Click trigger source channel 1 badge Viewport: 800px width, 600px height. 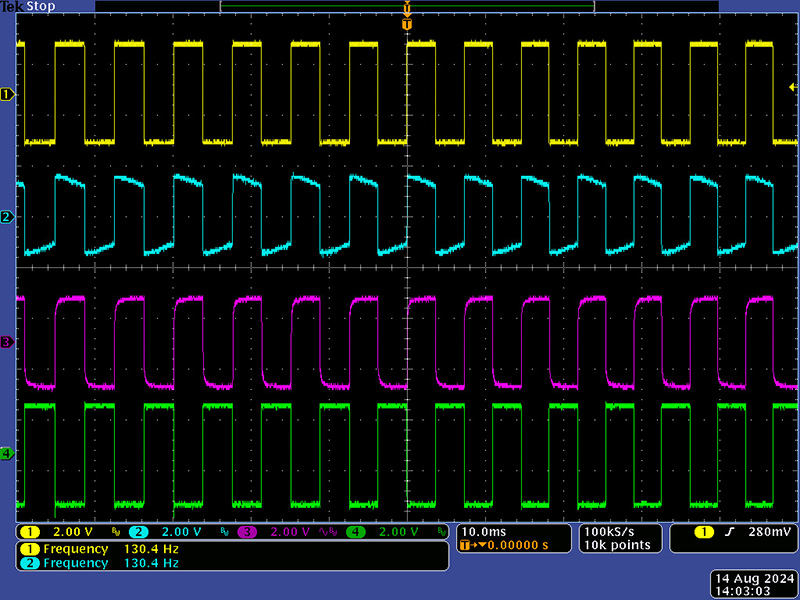(x=704, y=532)
